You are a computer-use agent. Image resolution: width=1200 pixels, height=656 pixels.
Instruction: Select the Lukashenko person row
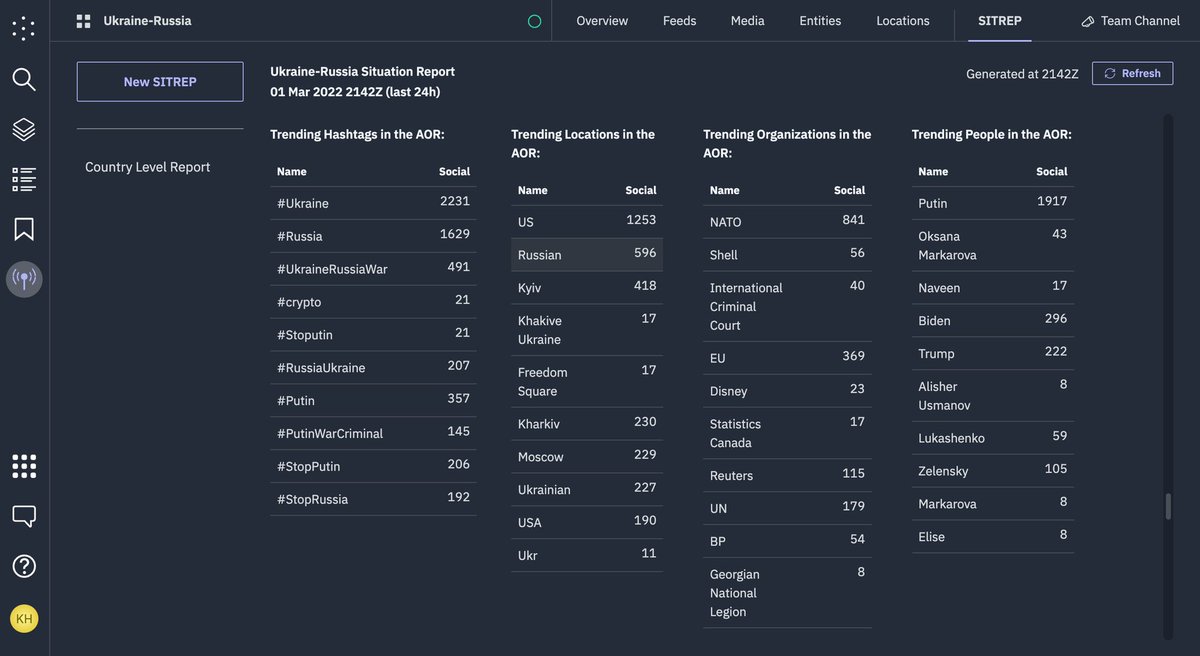[x=993, y=438]
